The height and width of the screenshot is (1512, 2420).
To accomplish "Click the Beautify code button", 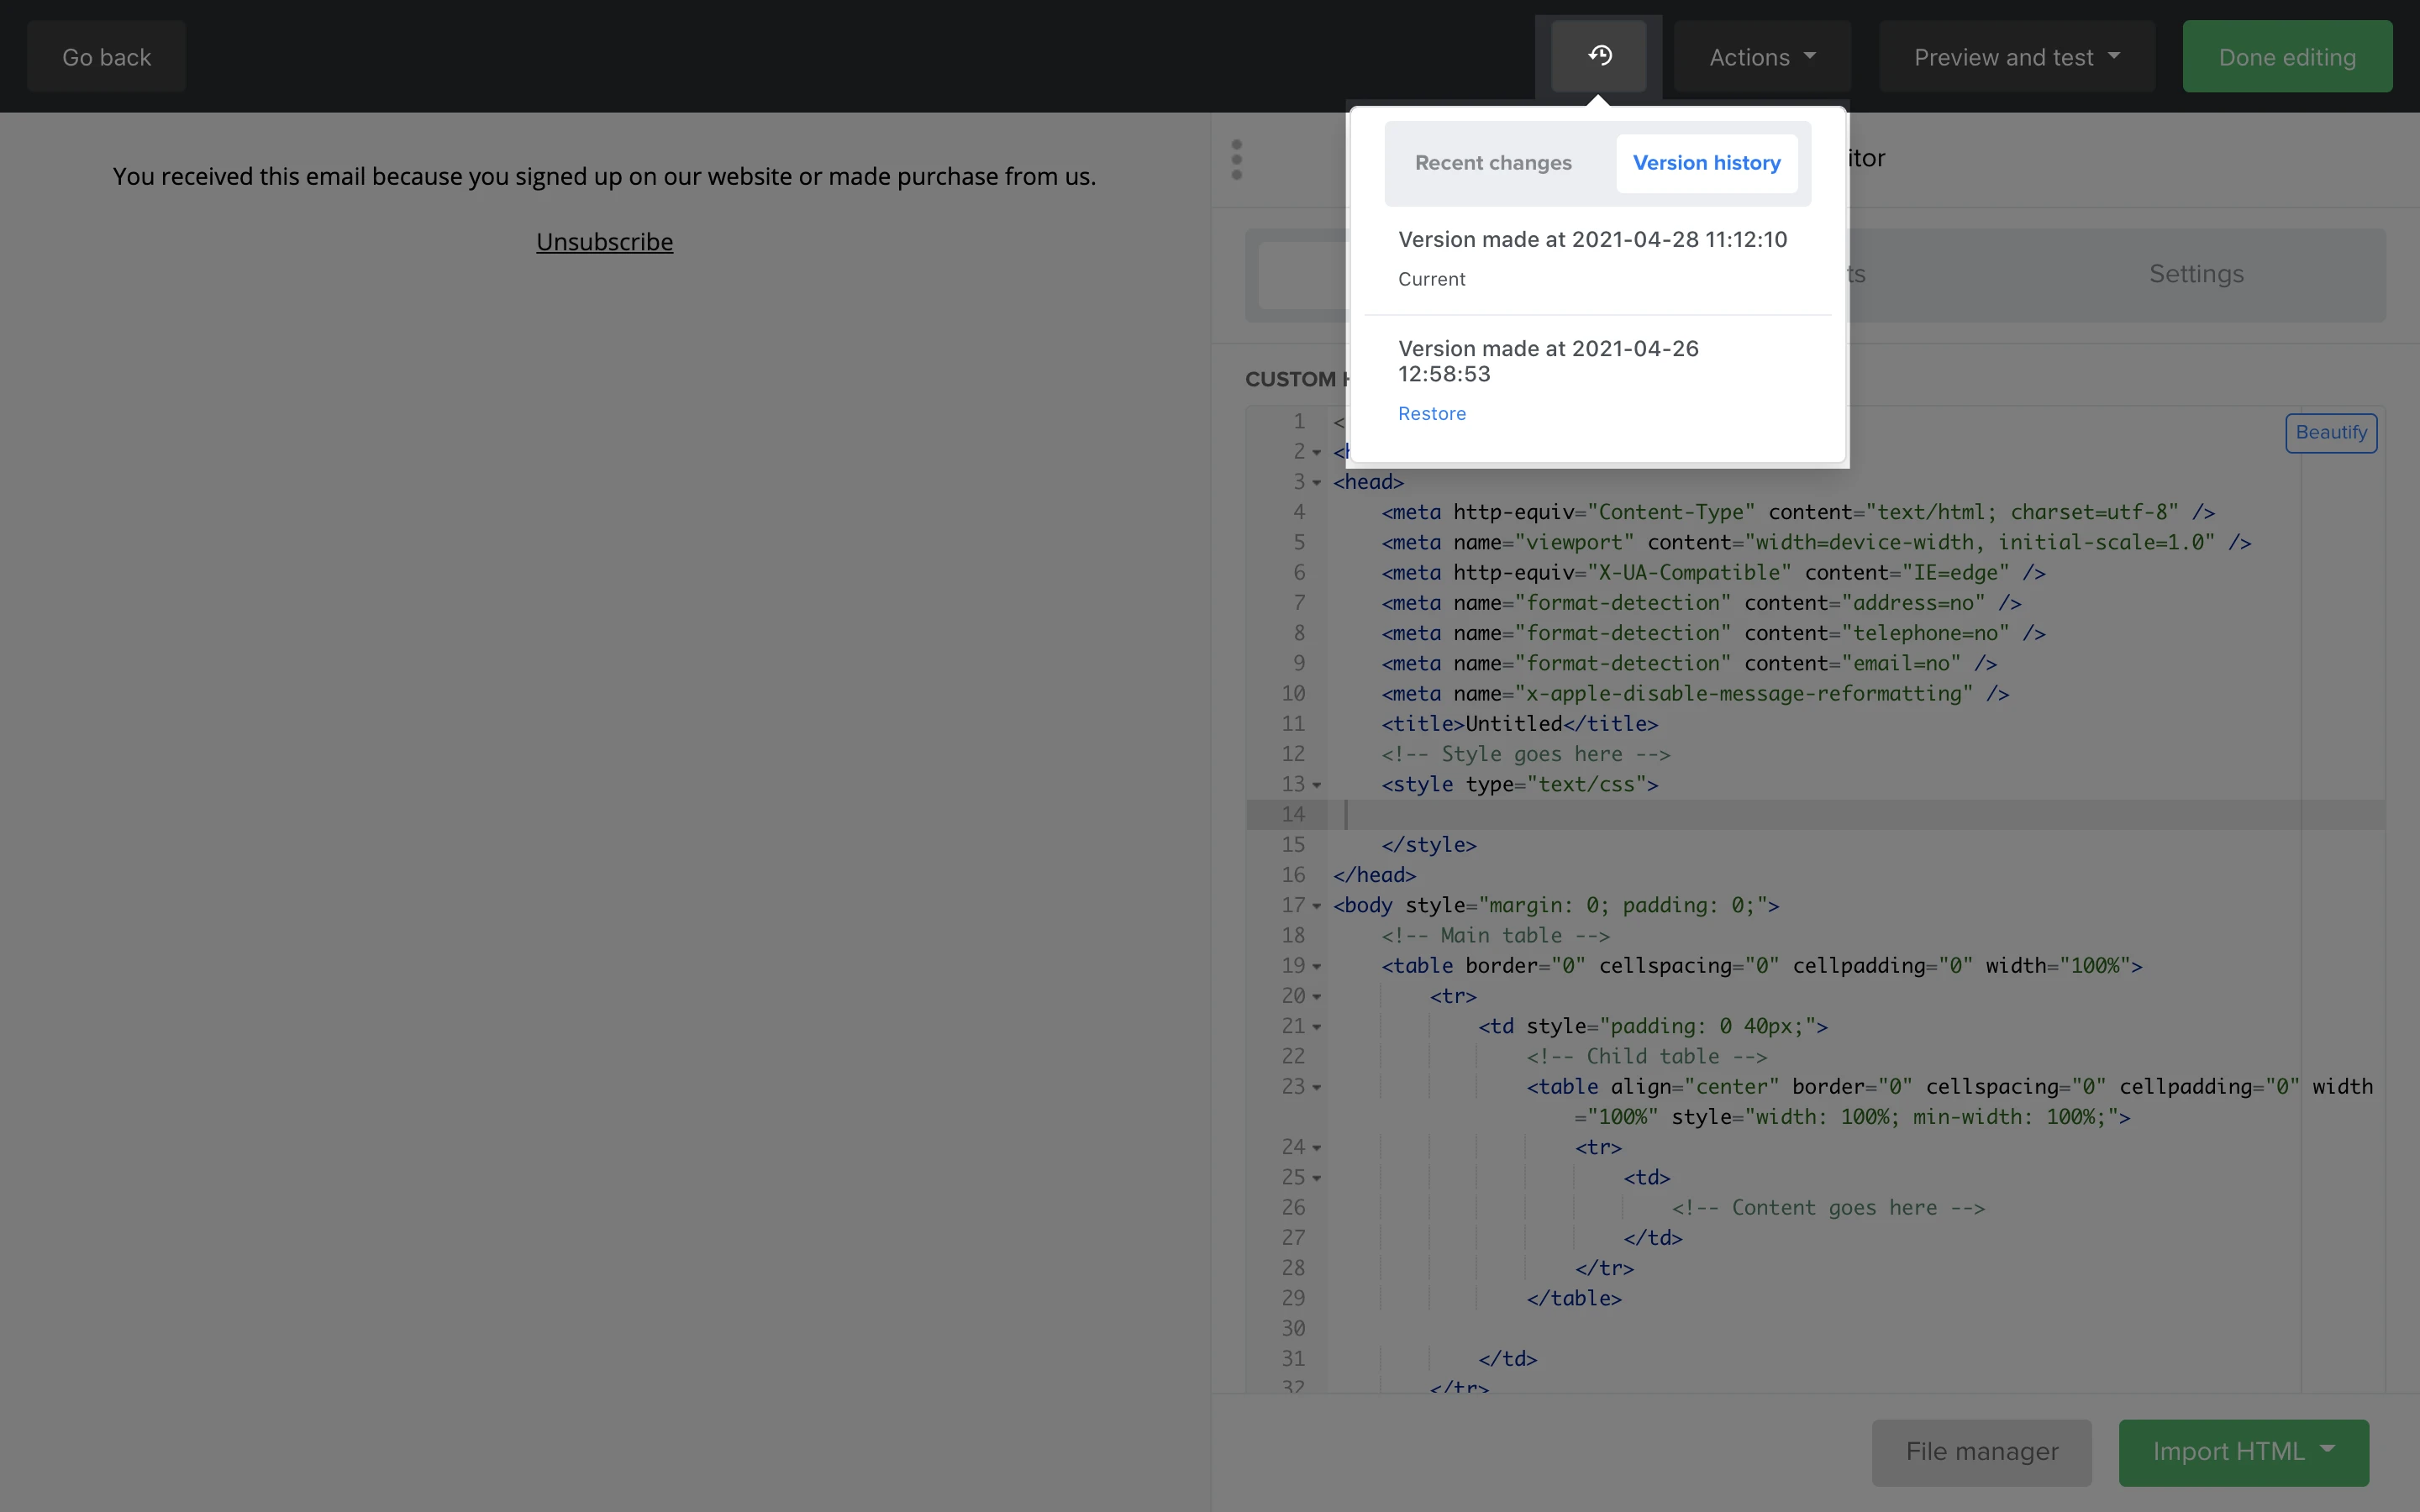I will click(x=2330, y=433).
